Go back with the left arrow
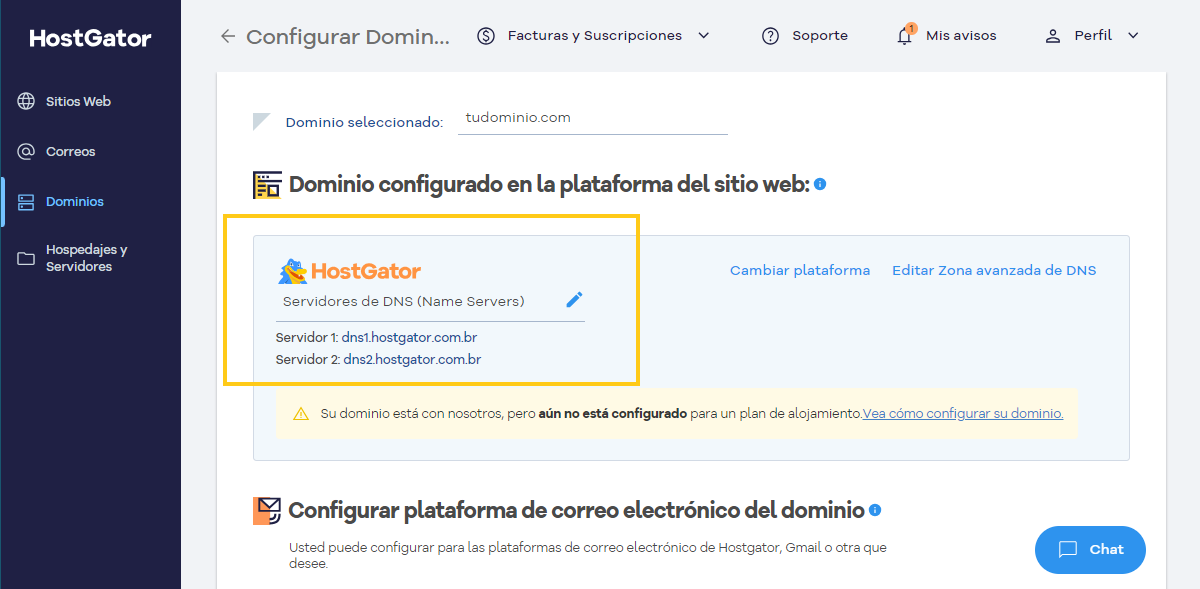The image size is (1200, 589). coord(228,36)
